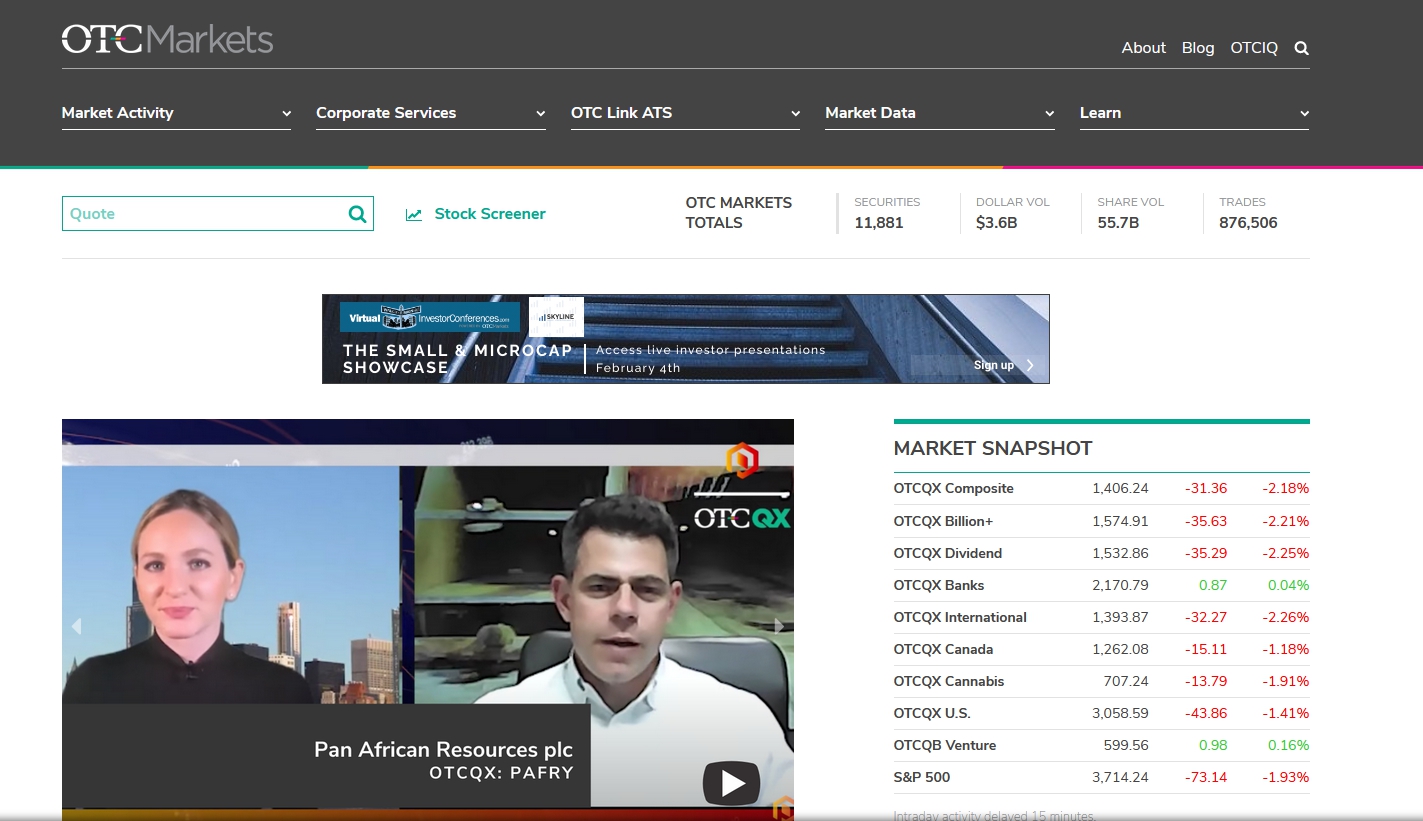Click the Quote search magnifier icon

point(357,213)
